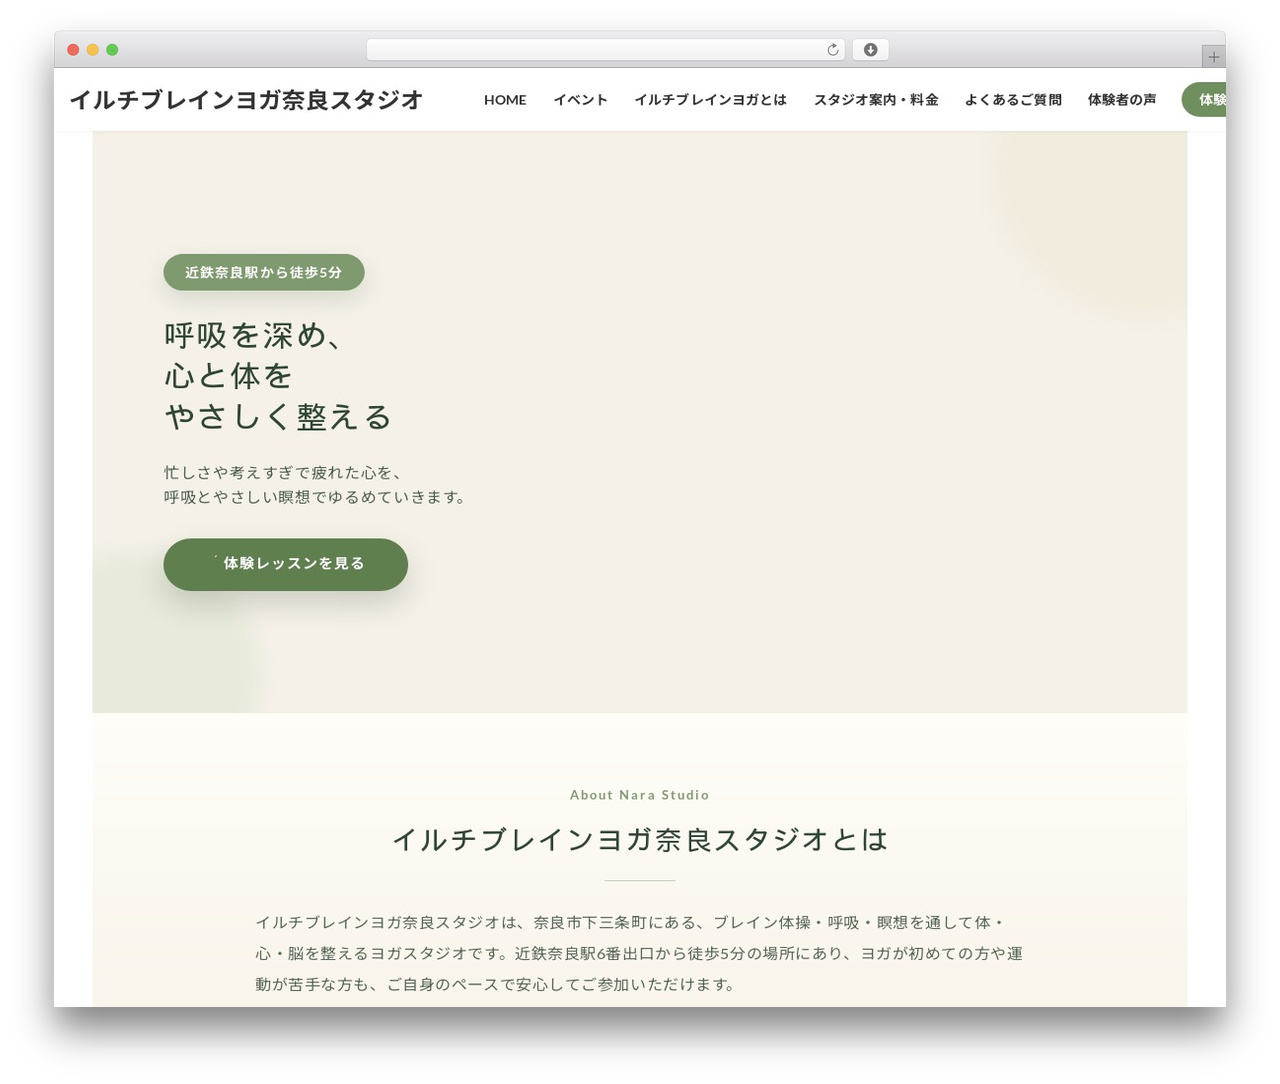Click the 近鉄奈良駅から徒歩5分 badge
1280x1084 pixels.
pos(264,272)
